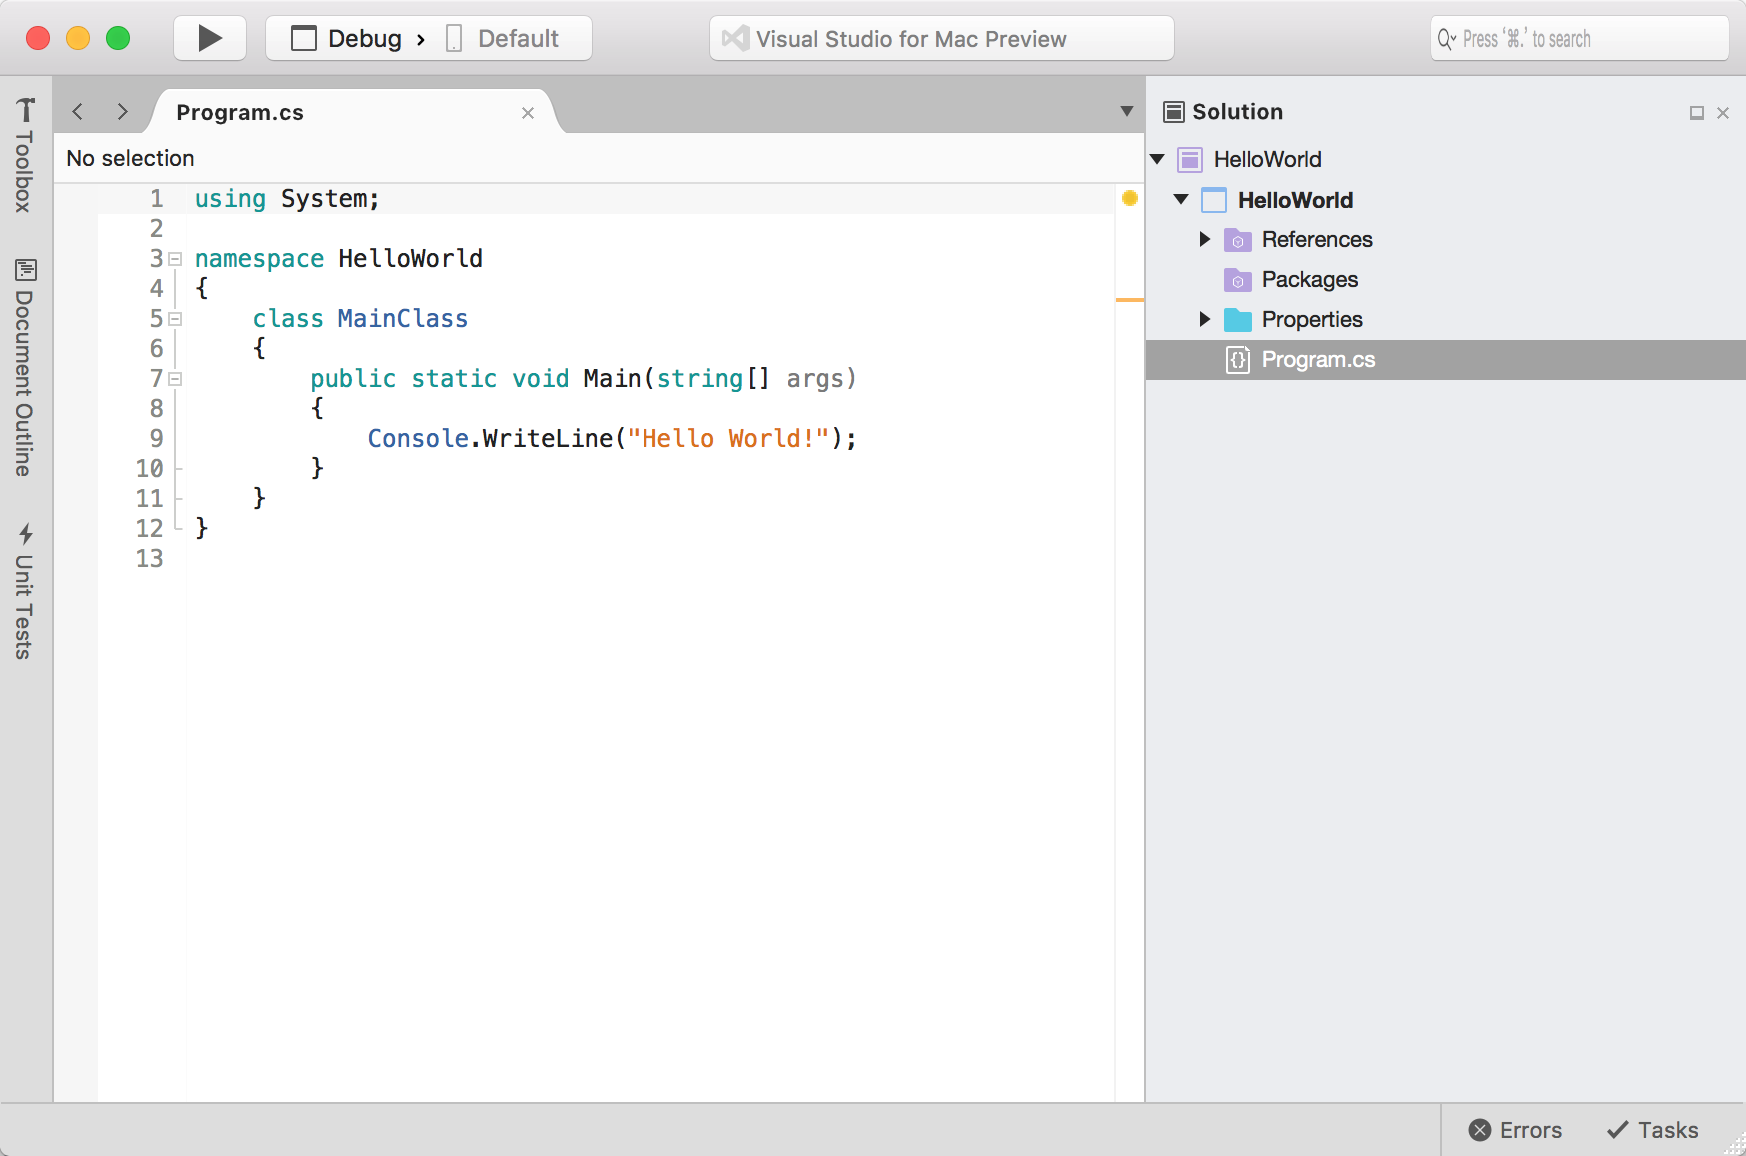Click the Program.cs file icon in Solution
Screen dimensions: 1746x1156
(1238, 360)
